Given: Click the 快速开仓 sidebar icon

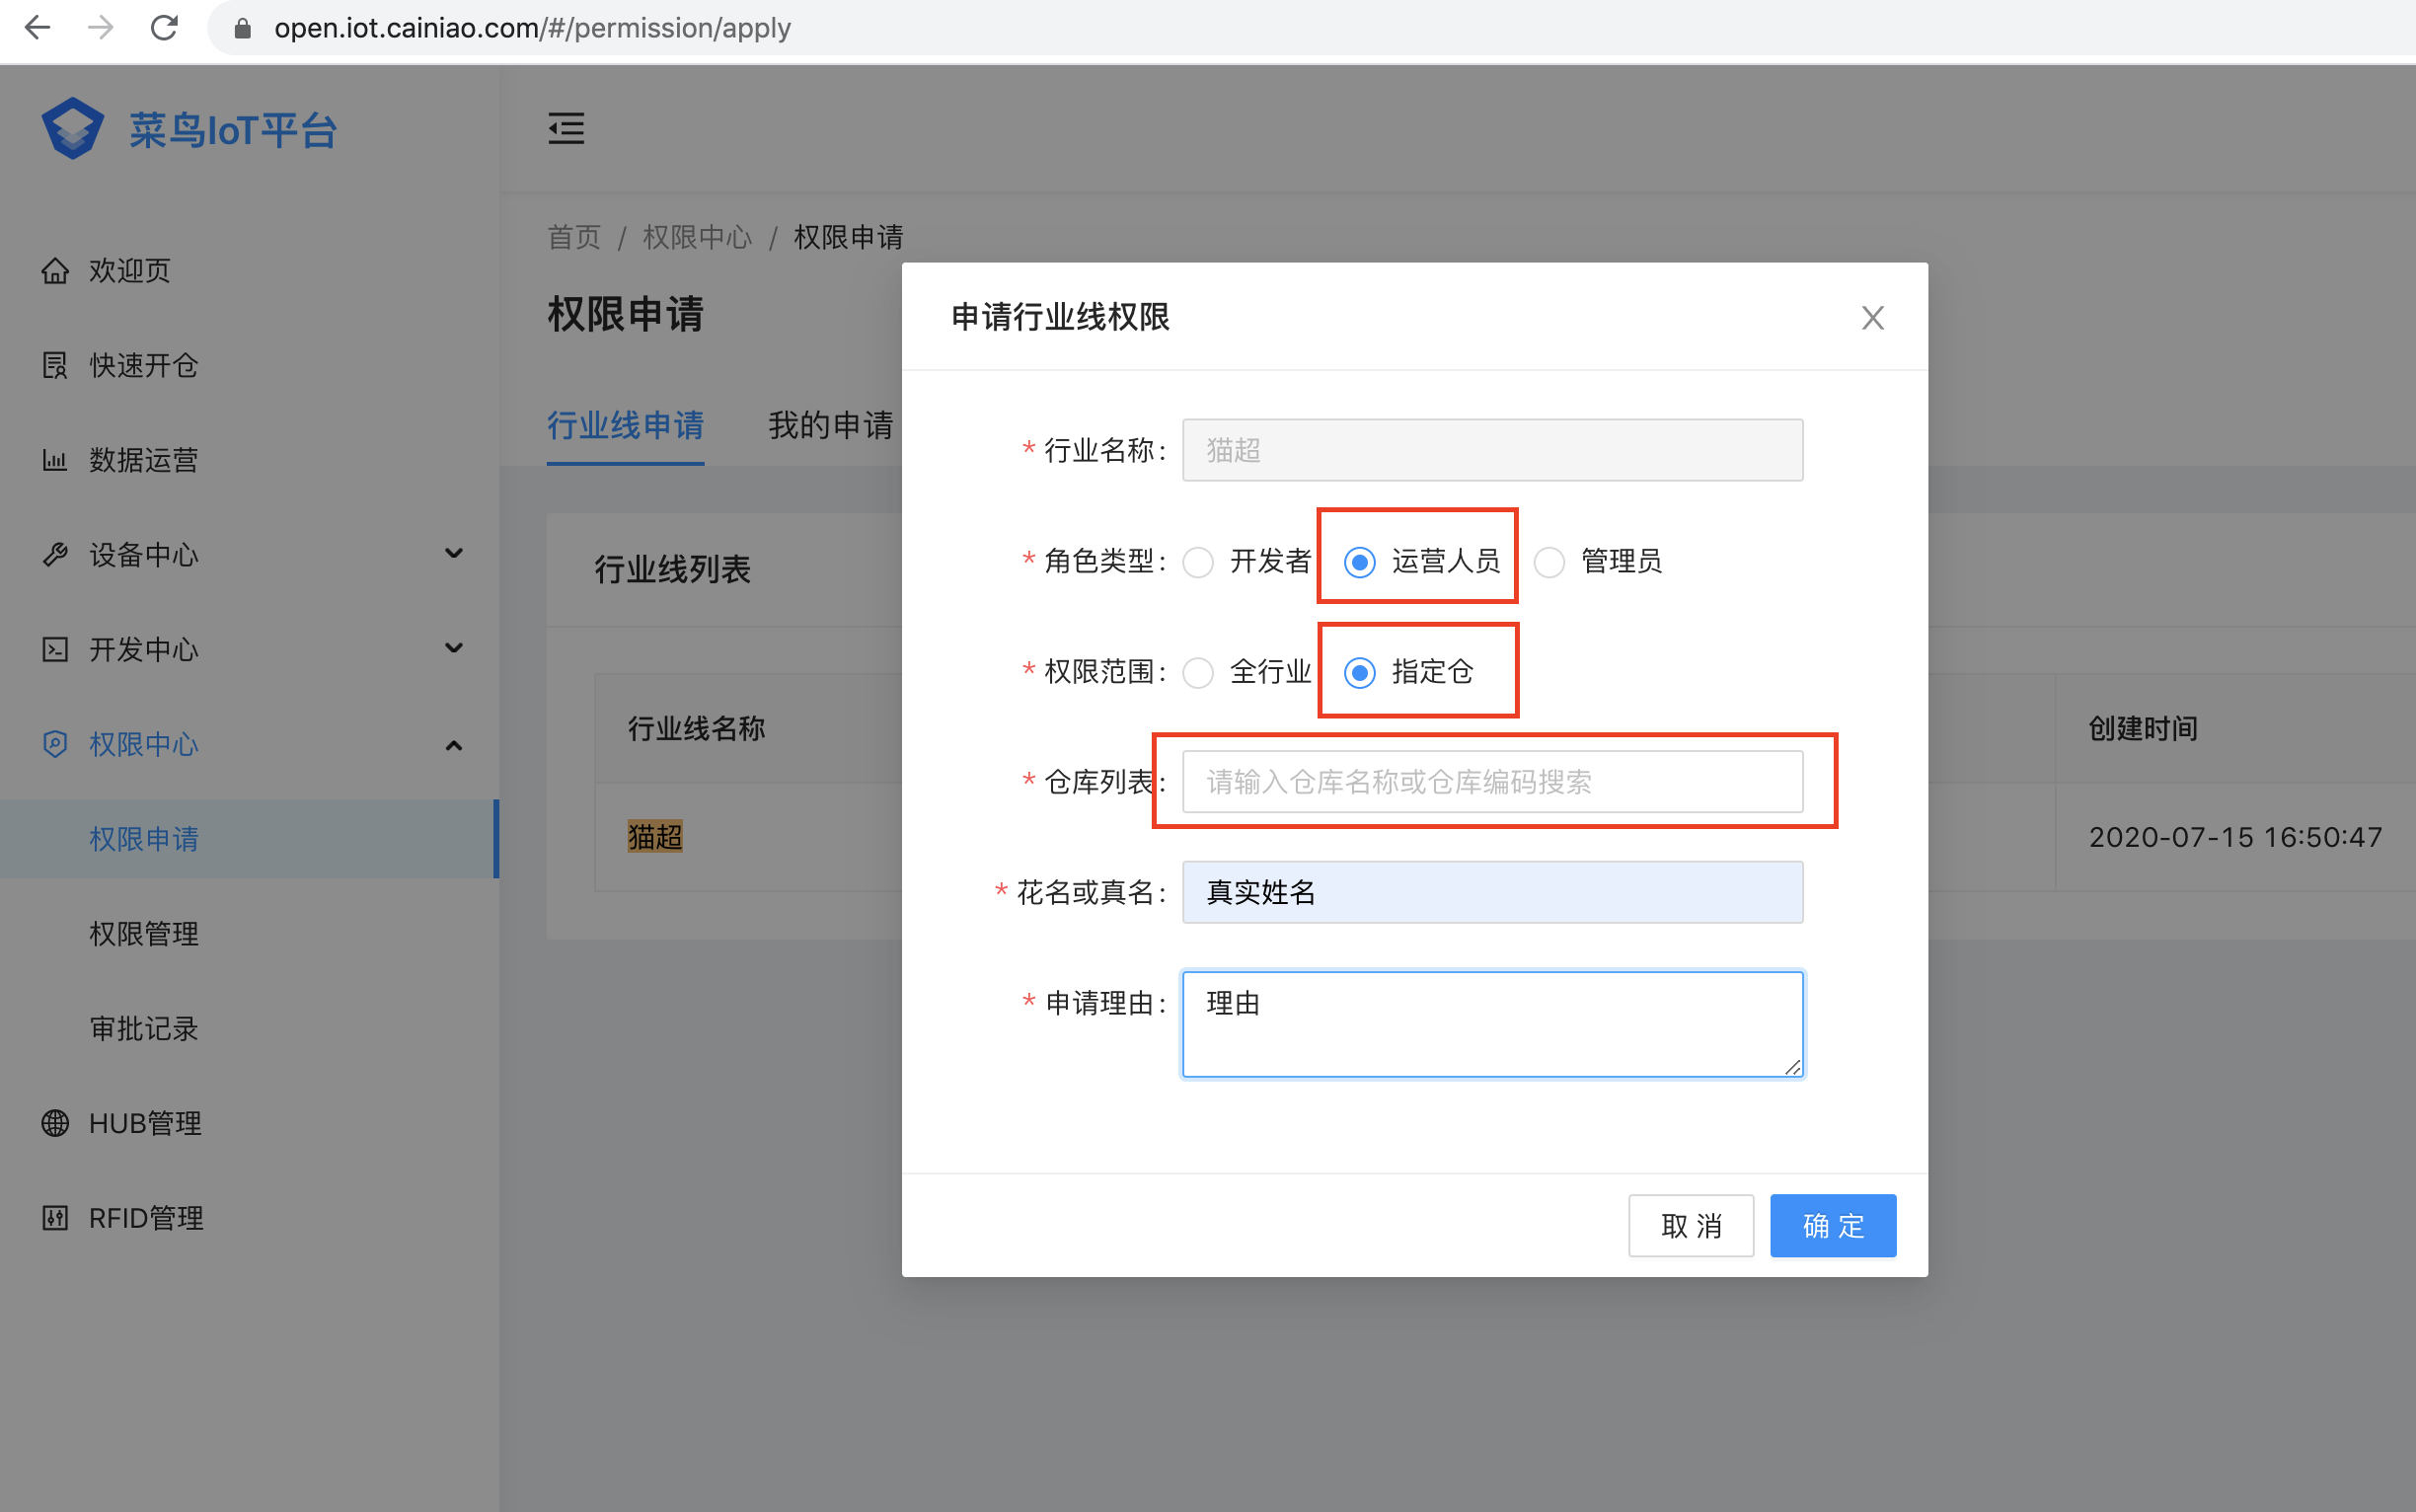Looking at the screenshot, I should 55,366.
